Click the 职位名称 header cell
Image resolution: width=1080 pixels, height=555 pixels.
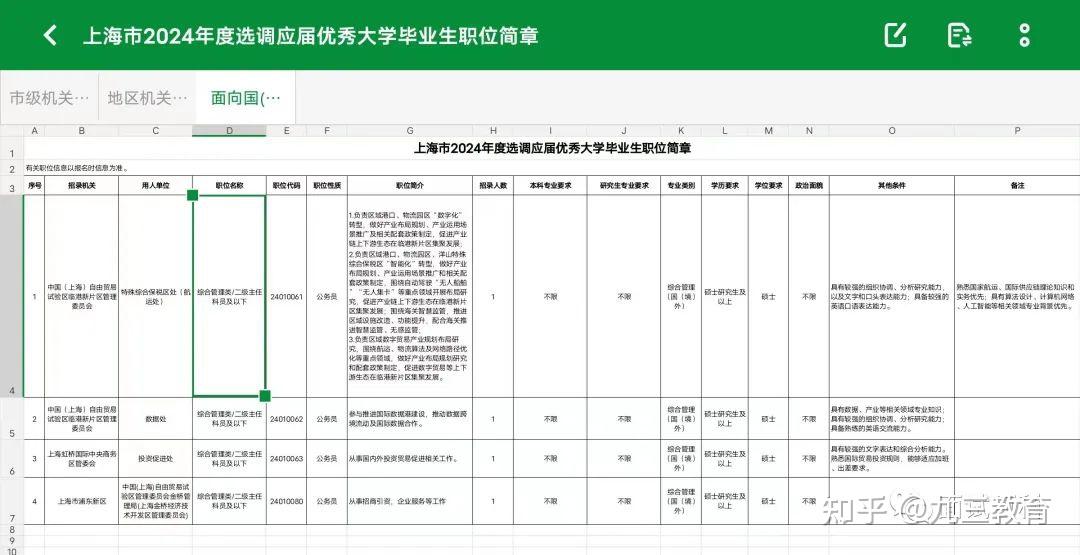click(229, 186)
